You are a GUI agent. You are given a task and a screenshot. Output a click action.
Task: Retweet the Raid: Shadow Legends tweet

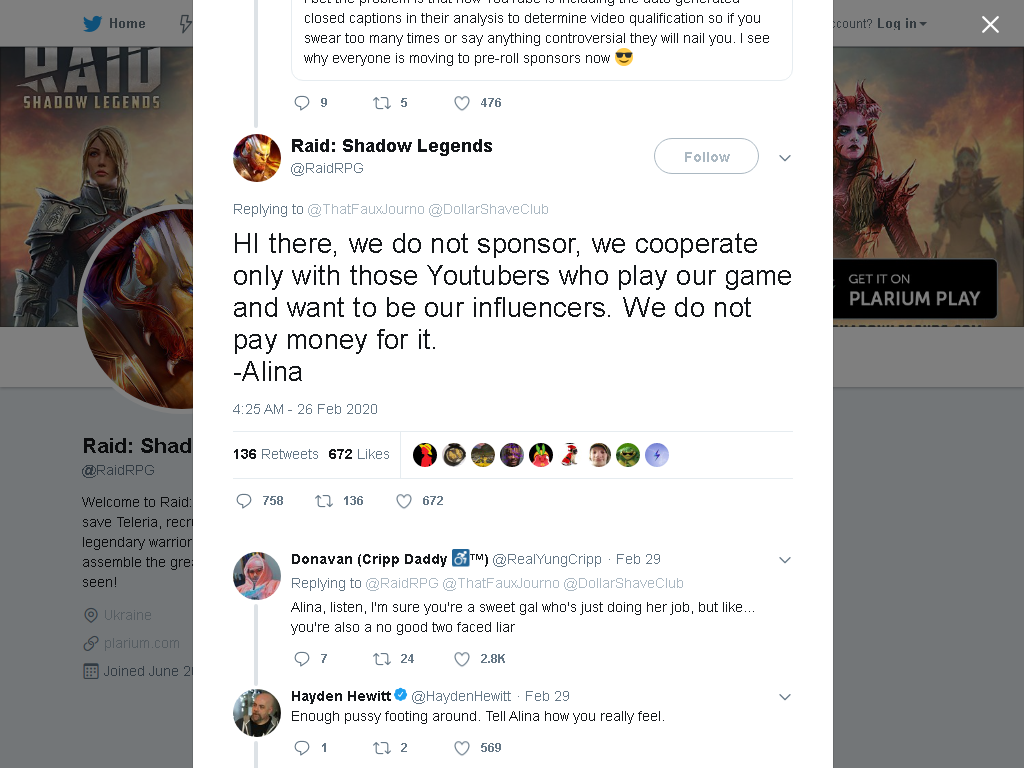[x=324, y=501]
